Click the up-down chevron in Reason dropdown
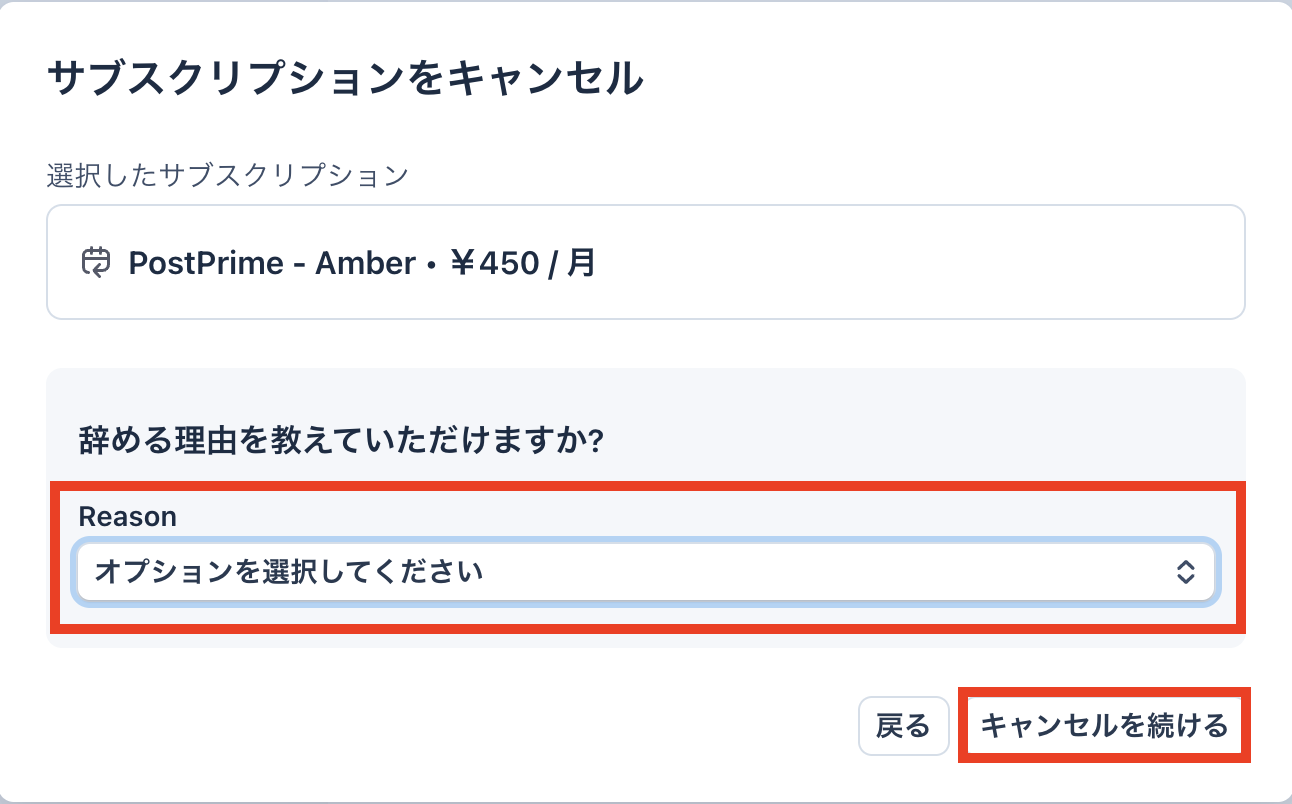1292x804 pixels. 1186,572
